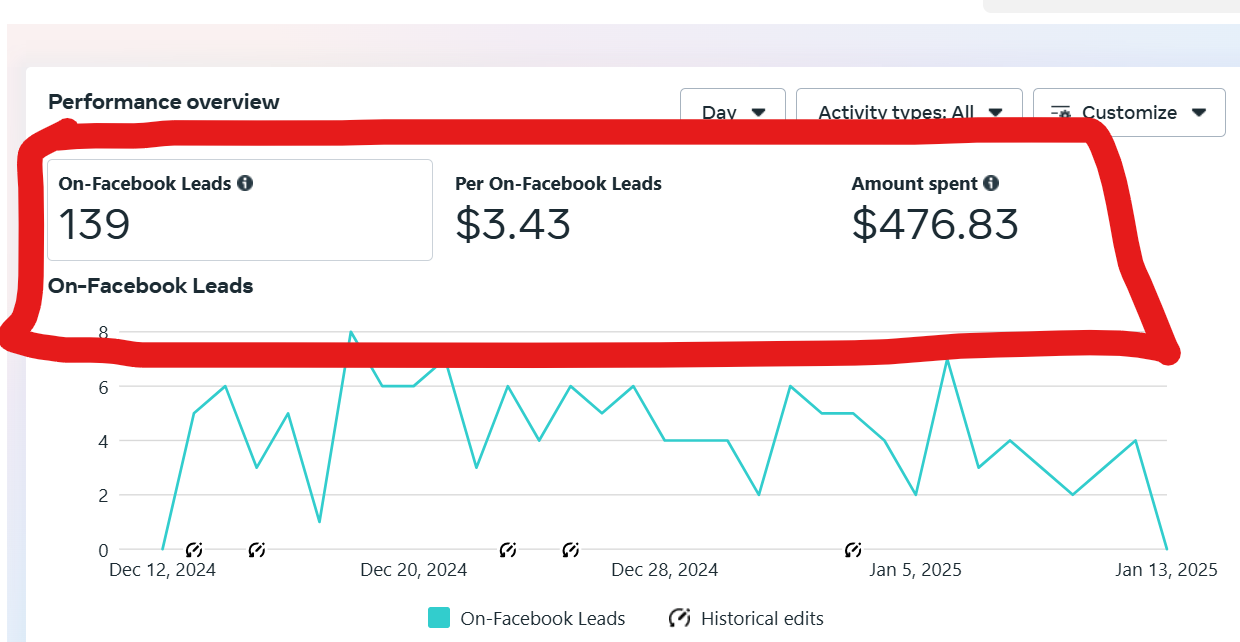The width and height of the screenshot is (1240, 642).
Task: Expand the Customize dropdown arrow
Action: 1201,112
